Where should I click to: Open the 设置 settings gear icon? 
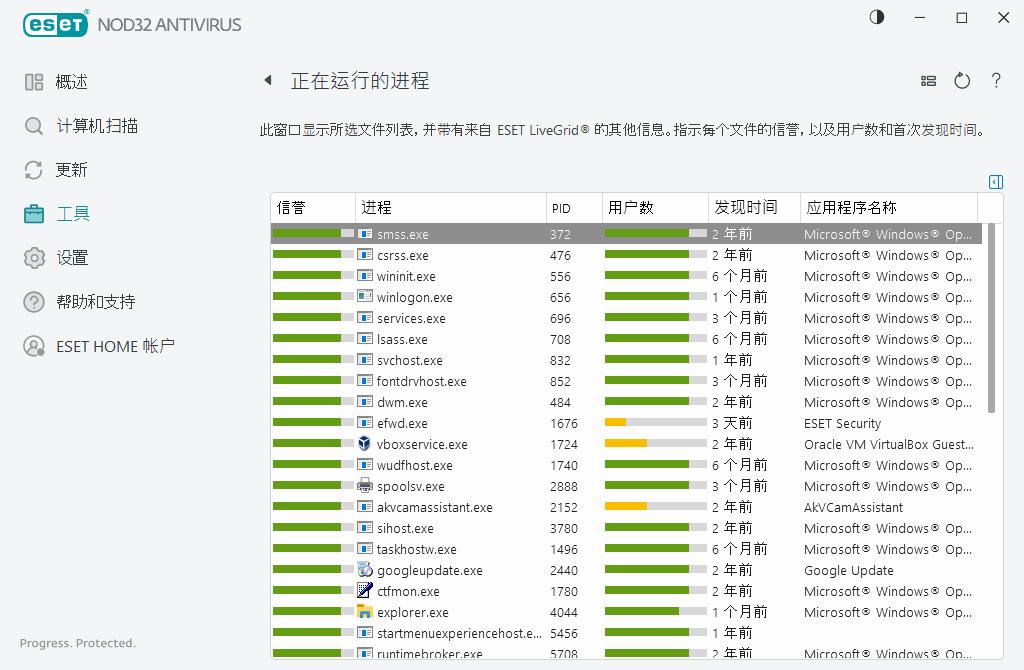[x=33, y=257]
